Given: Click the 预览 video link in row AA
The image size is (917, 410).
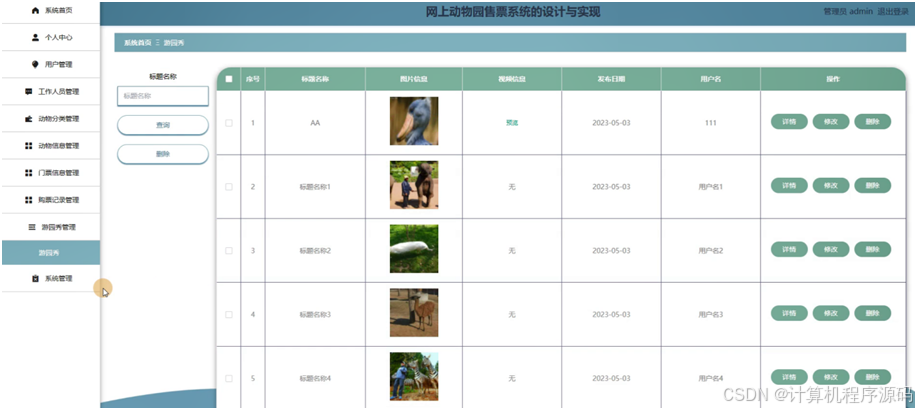Looking at the screenshot, I should (512, 123).
